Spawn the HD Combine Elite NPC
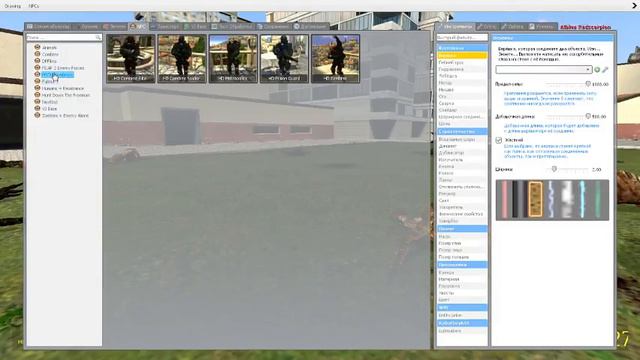 click(131, 58)
